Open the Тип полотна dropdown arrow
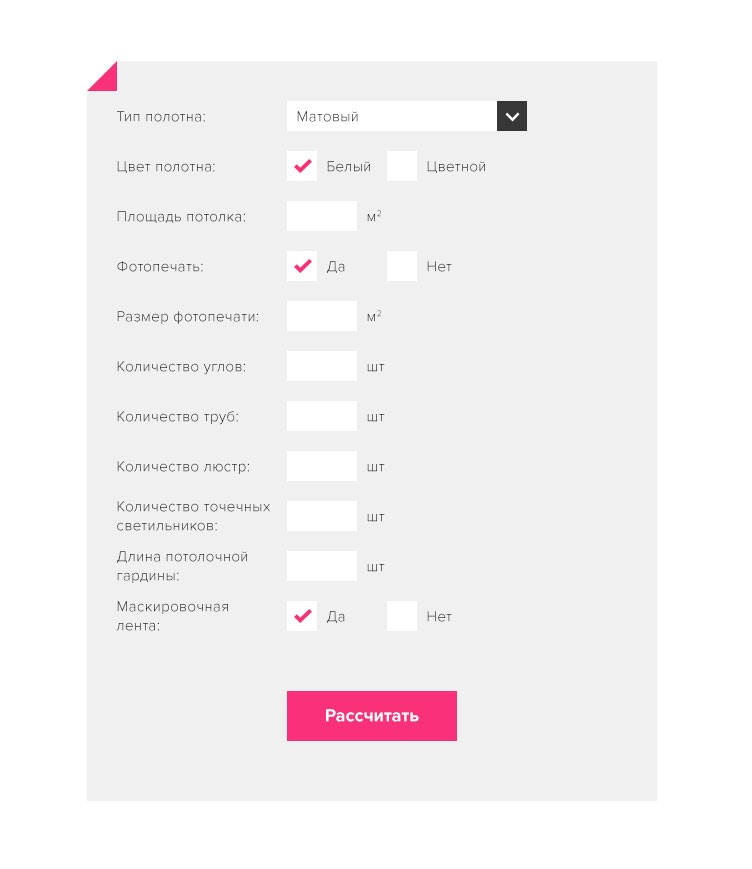Screen dimensions: 752x869 (511, 116)
